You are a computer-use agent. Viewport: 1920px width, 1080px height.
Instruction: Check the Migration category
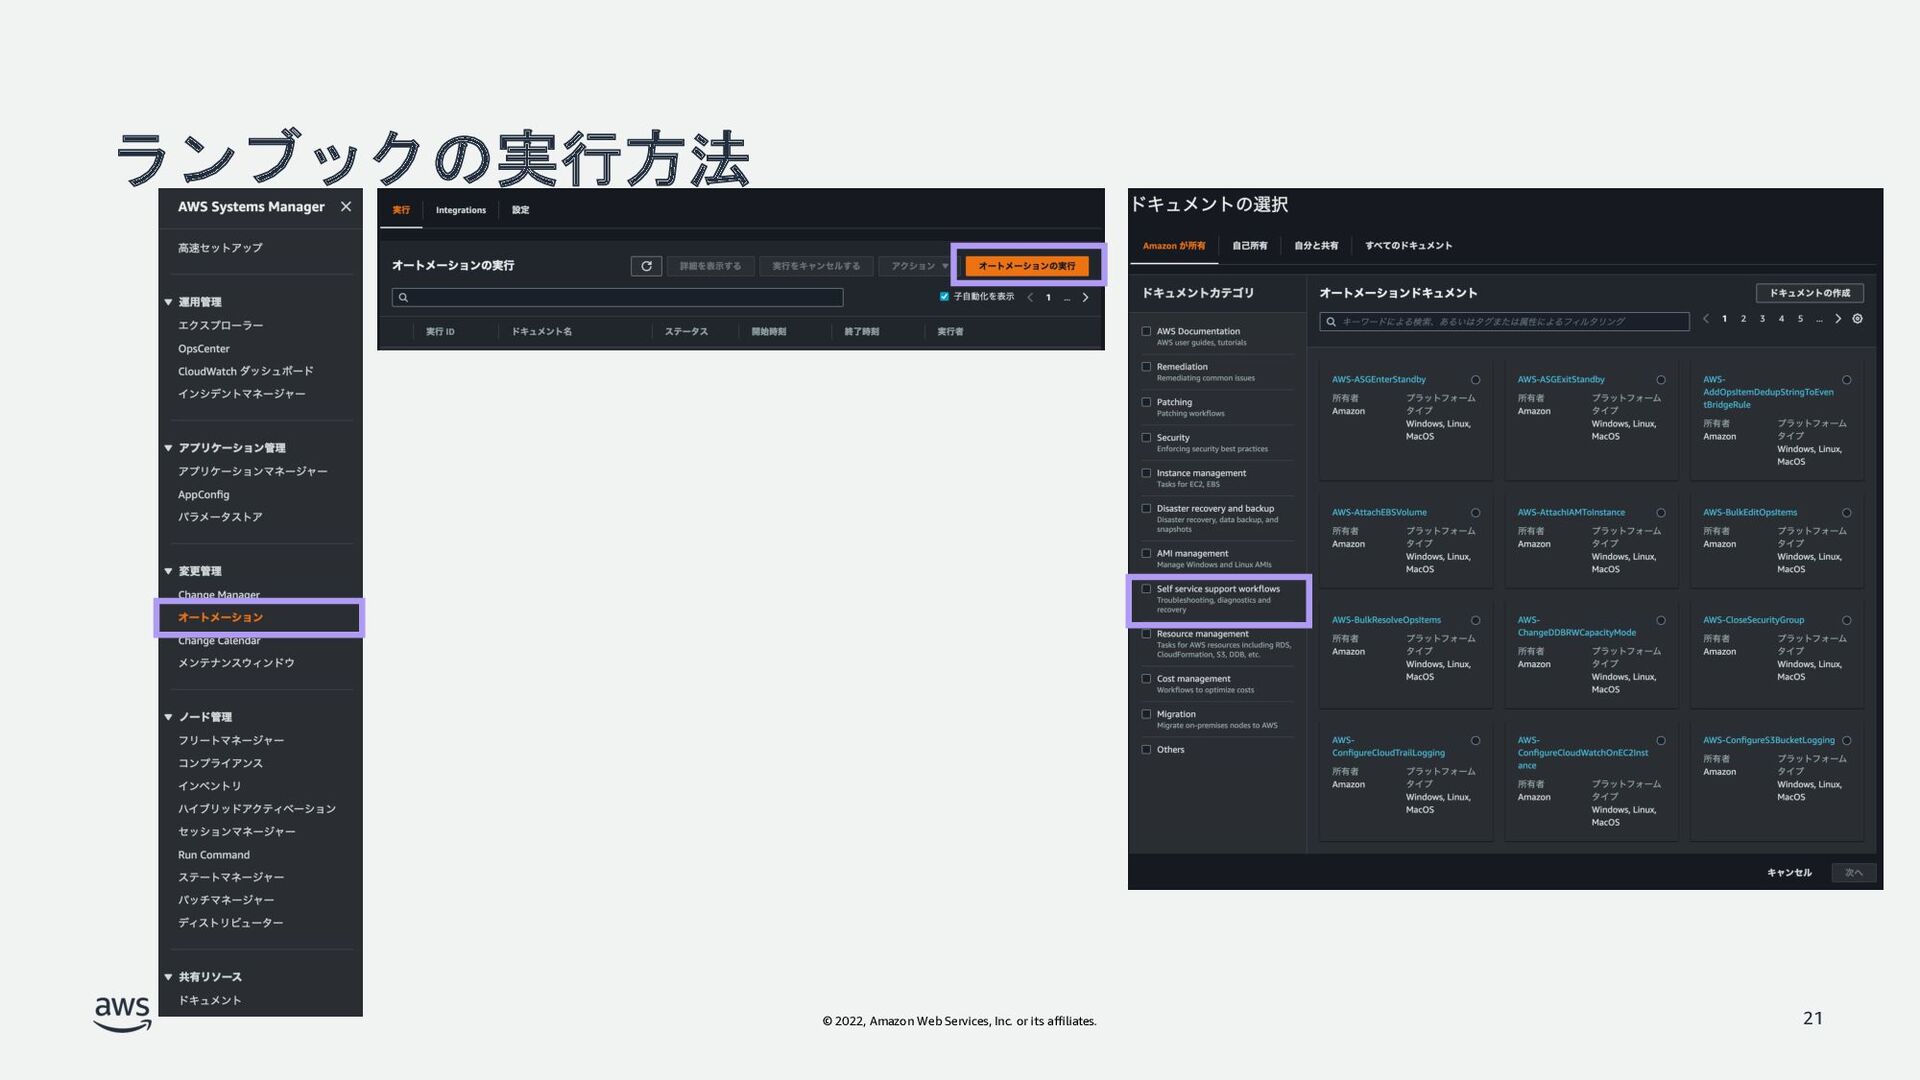click(1146, 714)
